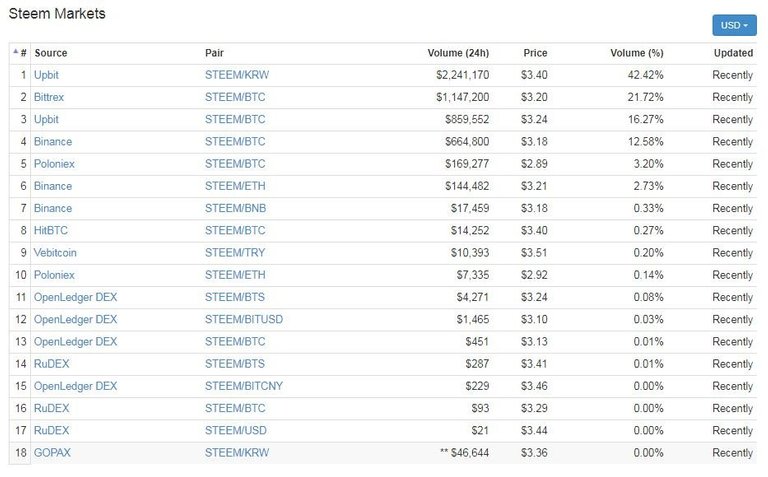
Task: Open STEEM/KRW pair on Upbit row
Action: click(x=237, y=75)
